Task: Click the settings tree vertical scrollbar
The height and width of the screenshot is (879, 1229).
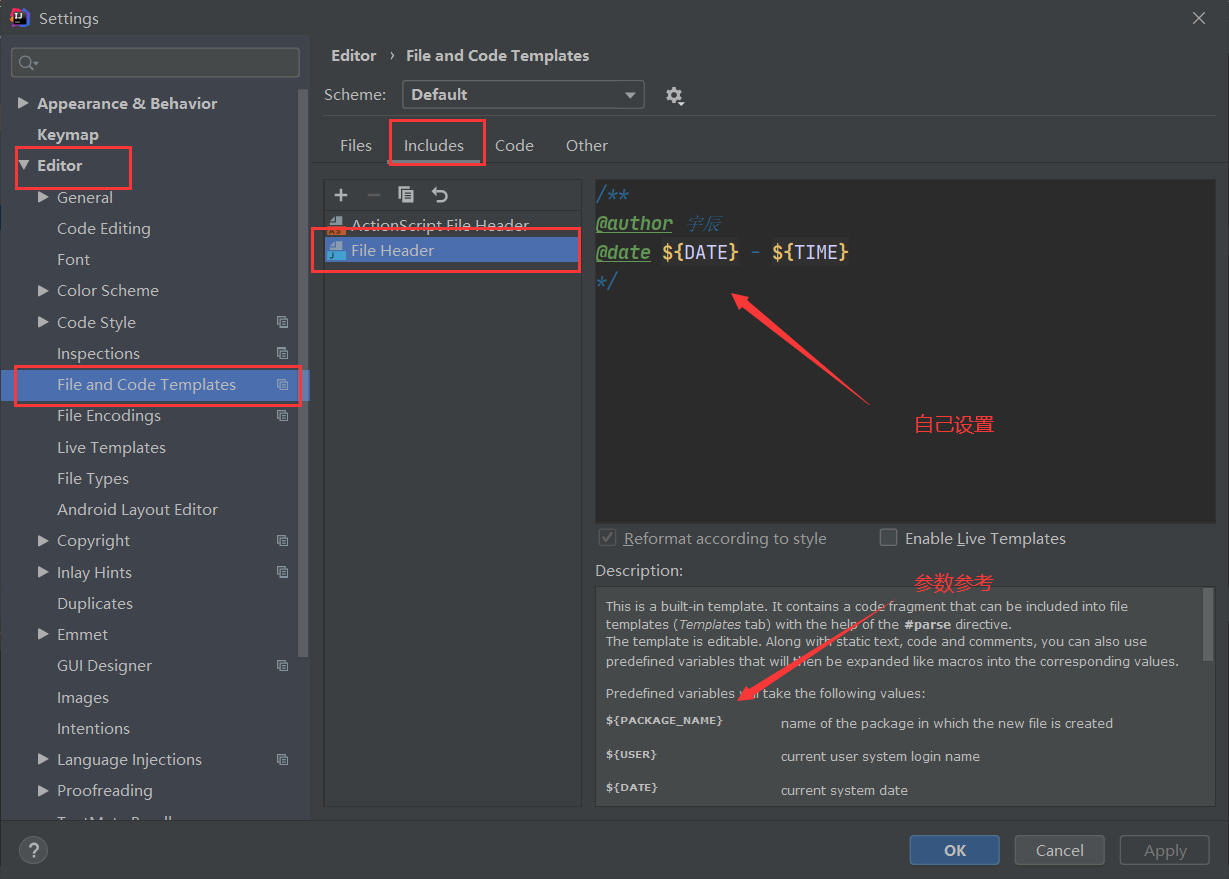Action: (x=304, y=372)
